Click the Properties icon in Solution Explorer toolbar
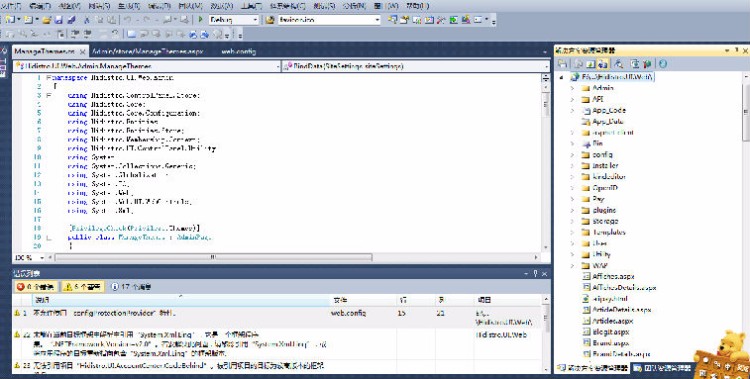The width and height of the screenshot is (750, 379). pos(562,64)
